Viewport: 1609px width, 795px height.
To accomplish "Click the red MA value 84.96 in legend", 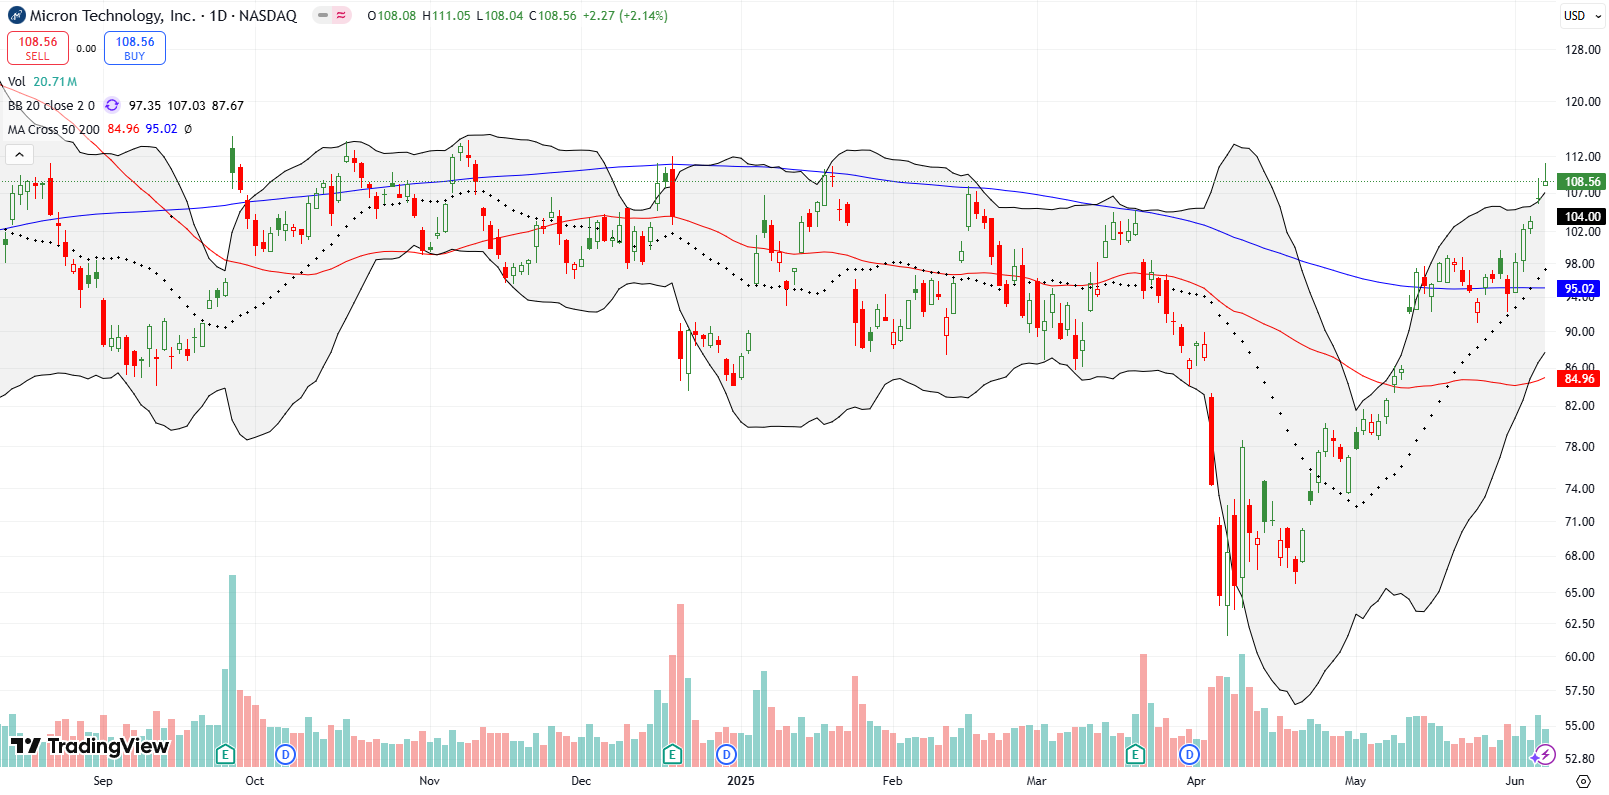I will point(123,129).
